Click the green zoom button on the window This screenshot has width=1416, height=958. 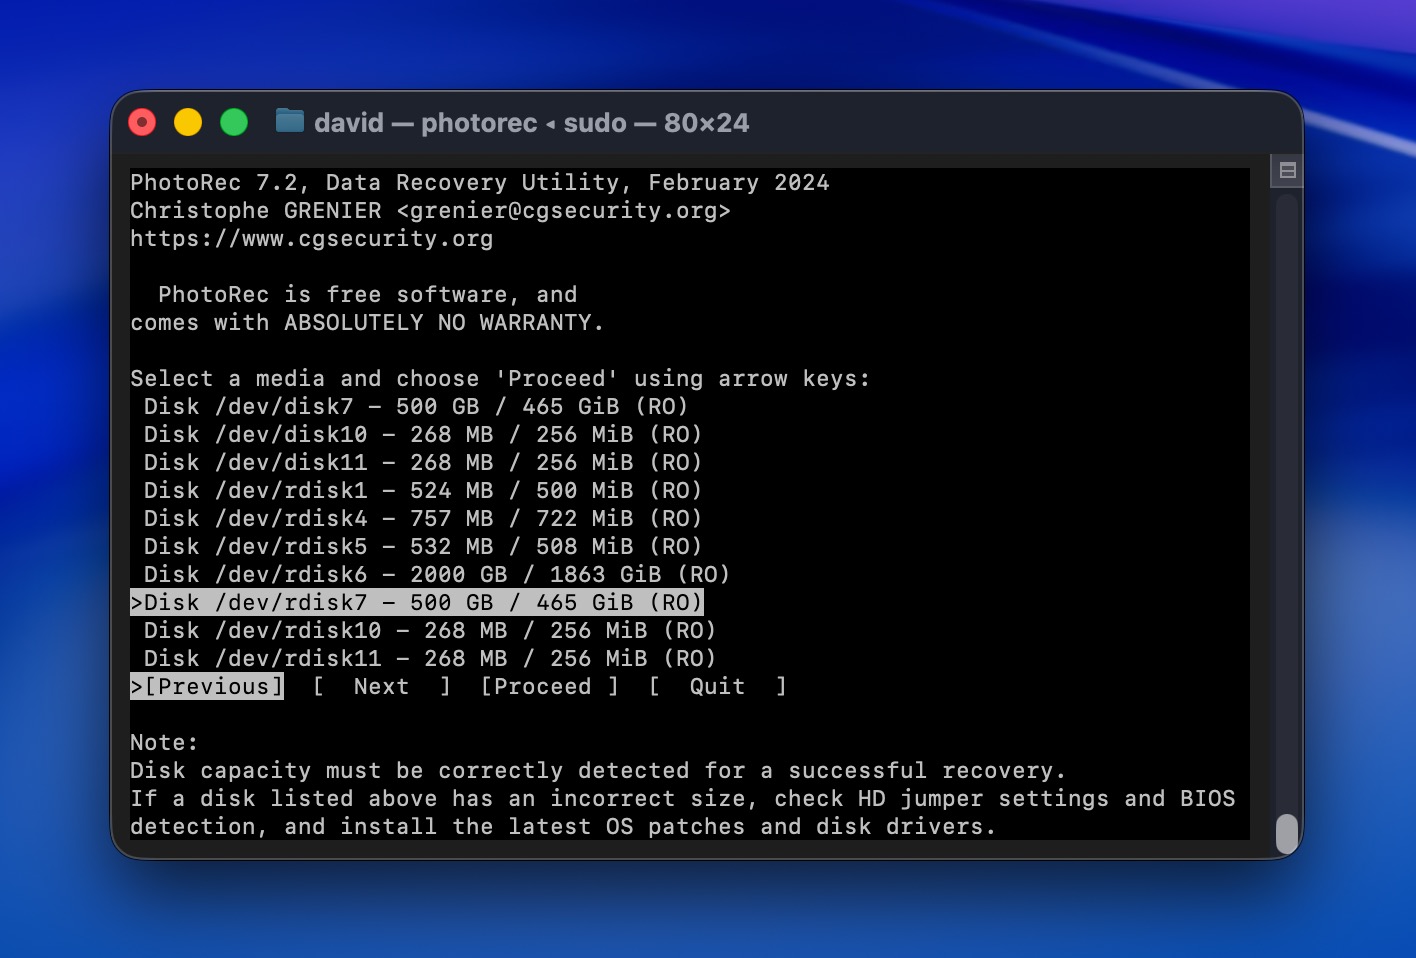234,122
